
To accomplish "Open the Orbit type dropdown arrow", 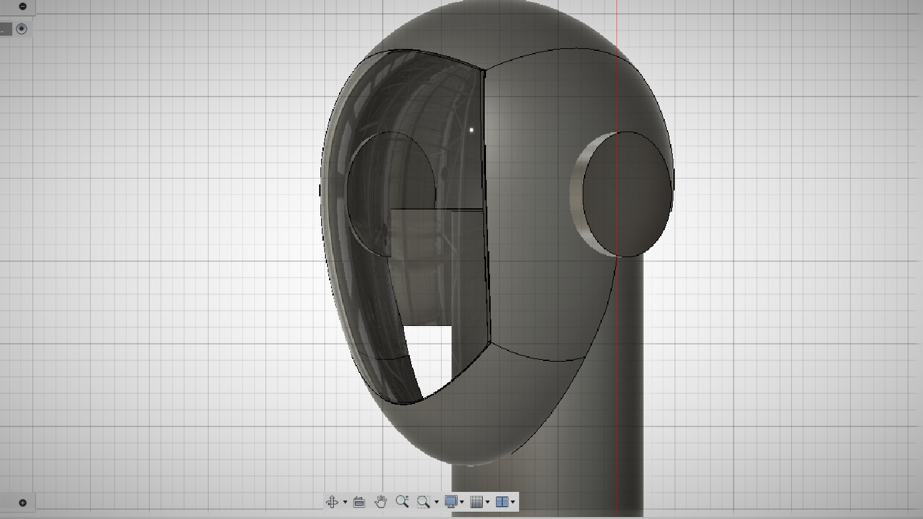I will coord(344,502).
